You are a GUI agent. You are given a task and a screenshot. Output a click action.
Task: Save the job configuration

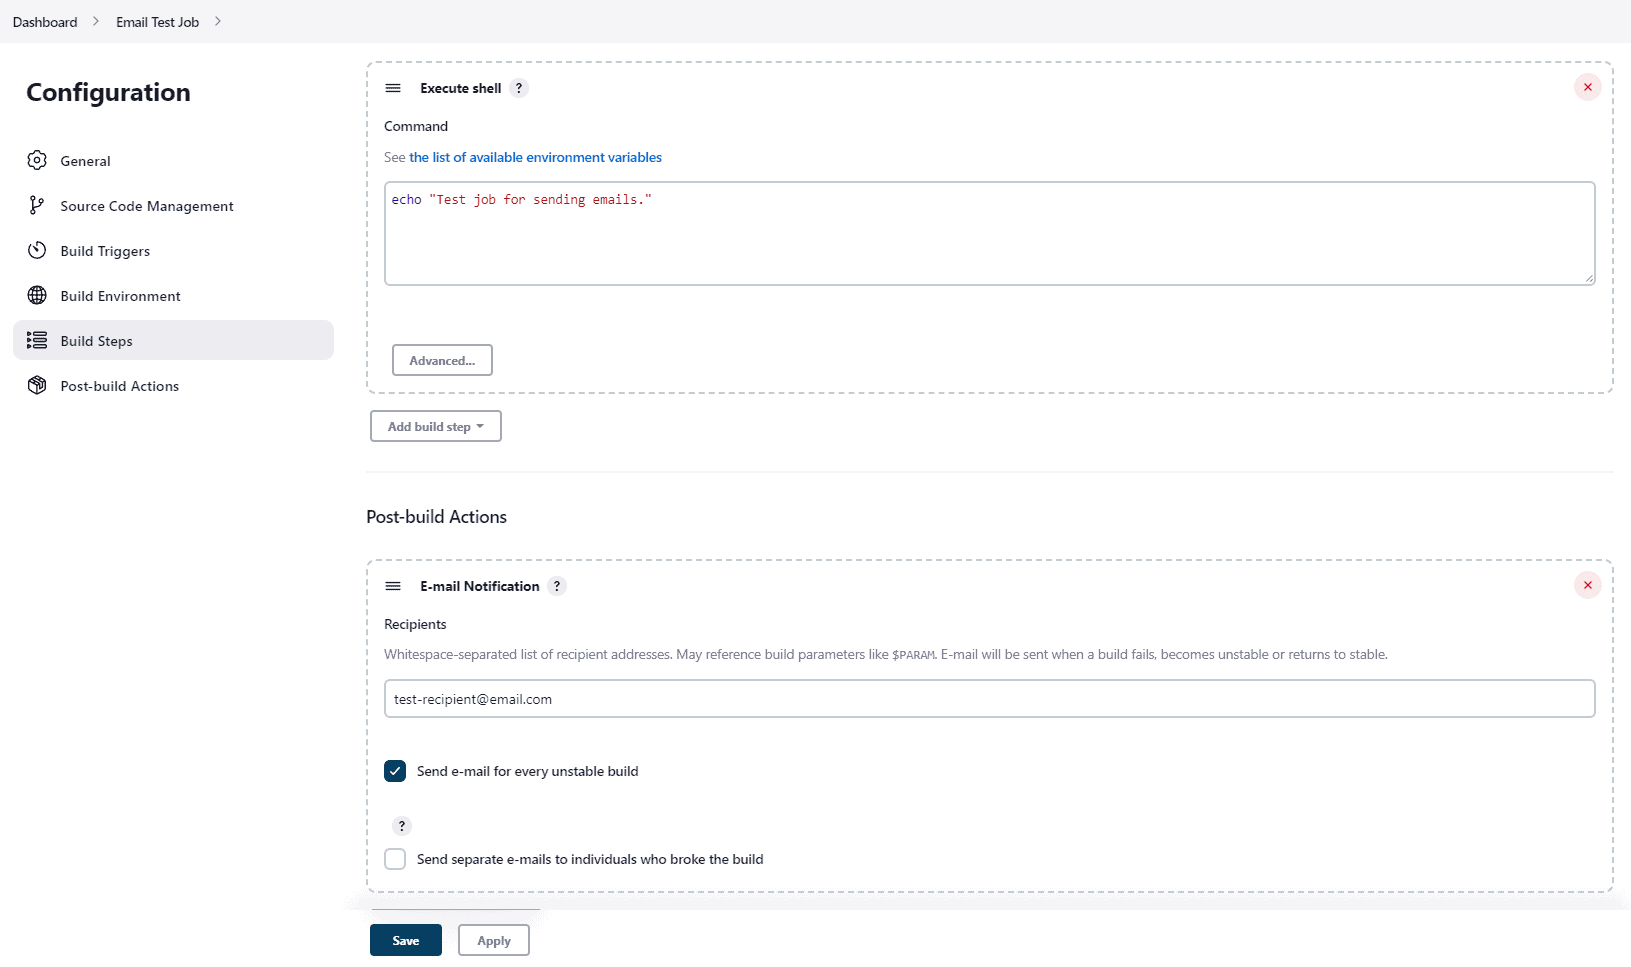click(x=405, y=940)
